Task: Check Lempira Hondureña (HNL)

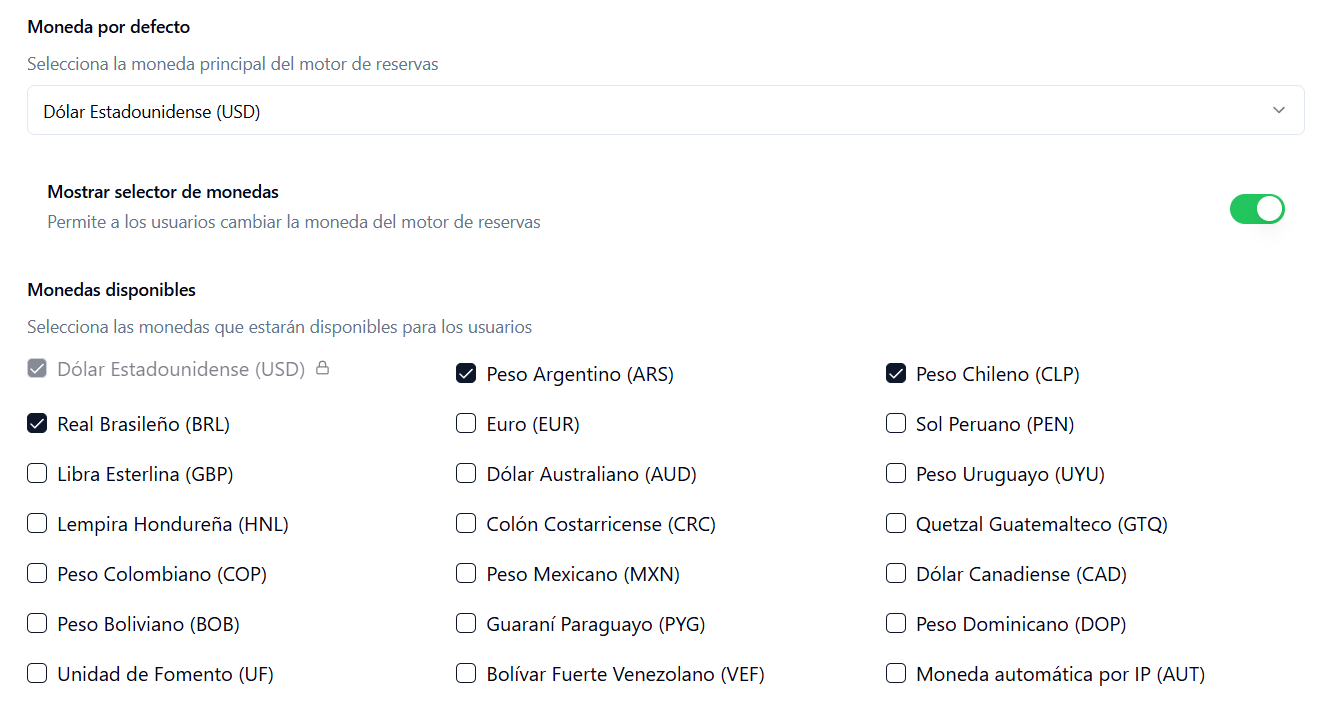Action: [37, 523]
